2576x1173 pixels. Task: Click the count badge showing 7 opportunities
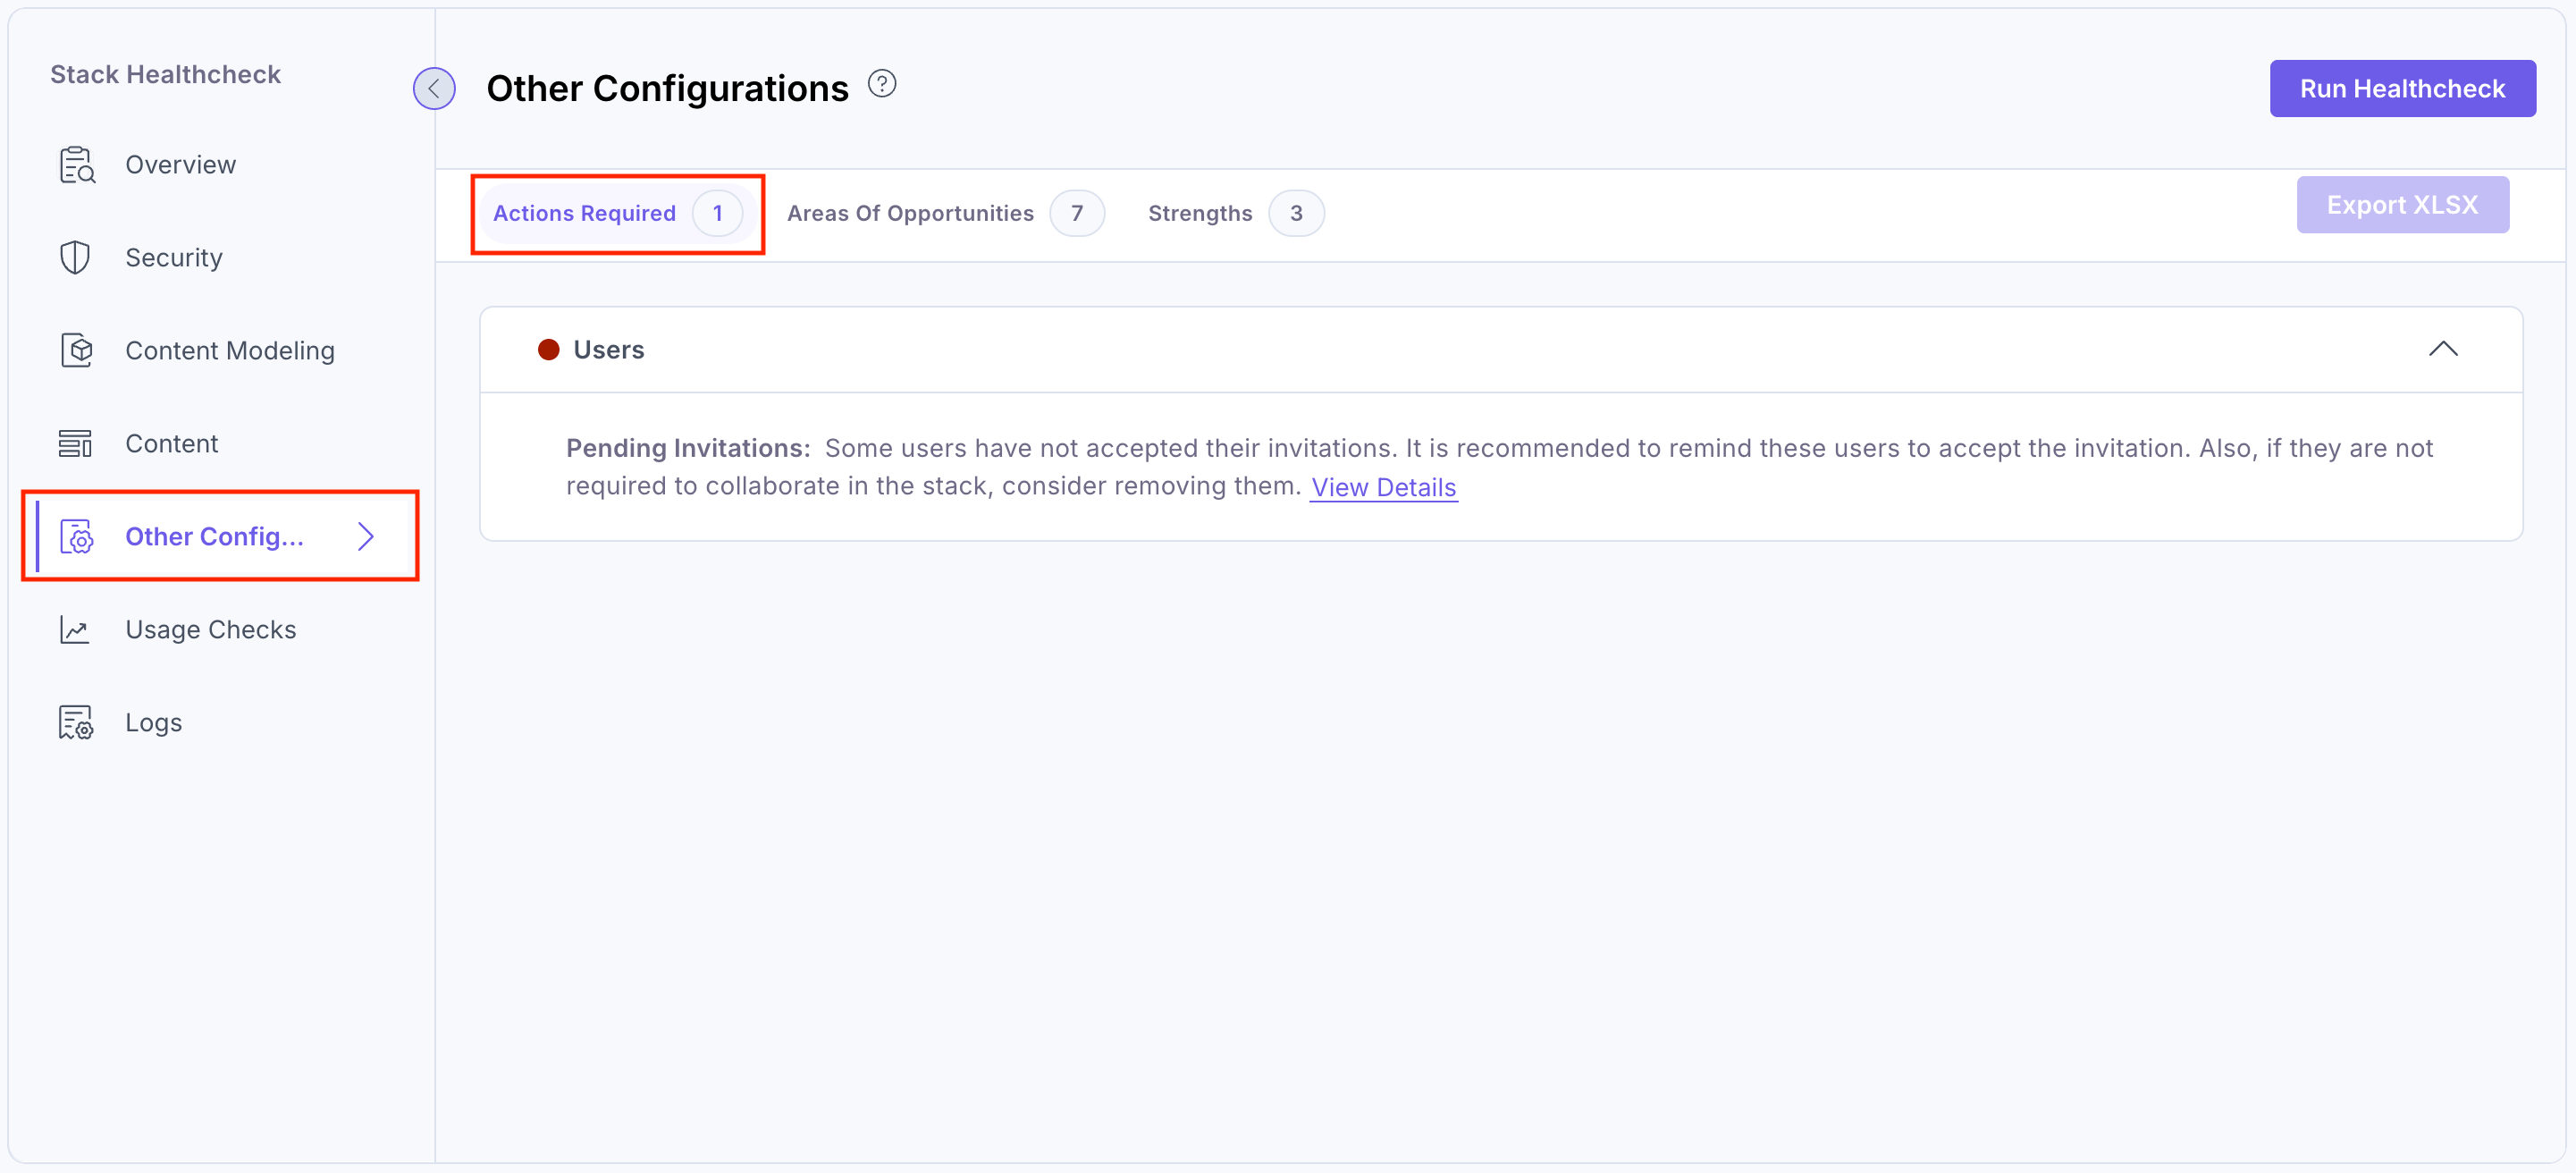pyautogui.click(x=1077, y=212)
